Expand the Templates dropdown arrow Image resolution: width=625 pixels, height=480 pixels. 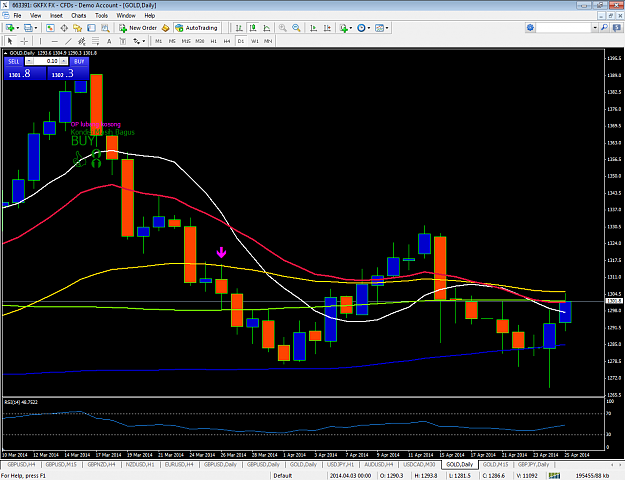pyautogui.click(x=387, y=28)
